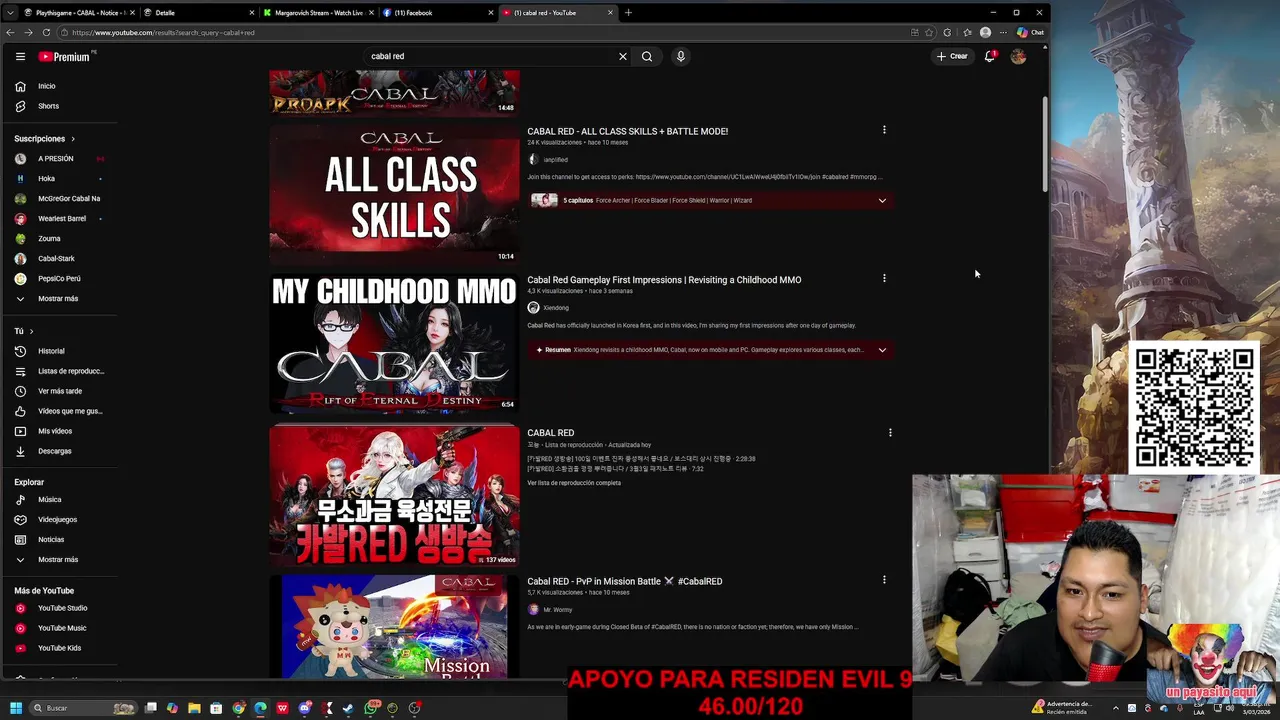
Task: Add page to favorites star
Action: pyautogui.click(x=929, y=33)
